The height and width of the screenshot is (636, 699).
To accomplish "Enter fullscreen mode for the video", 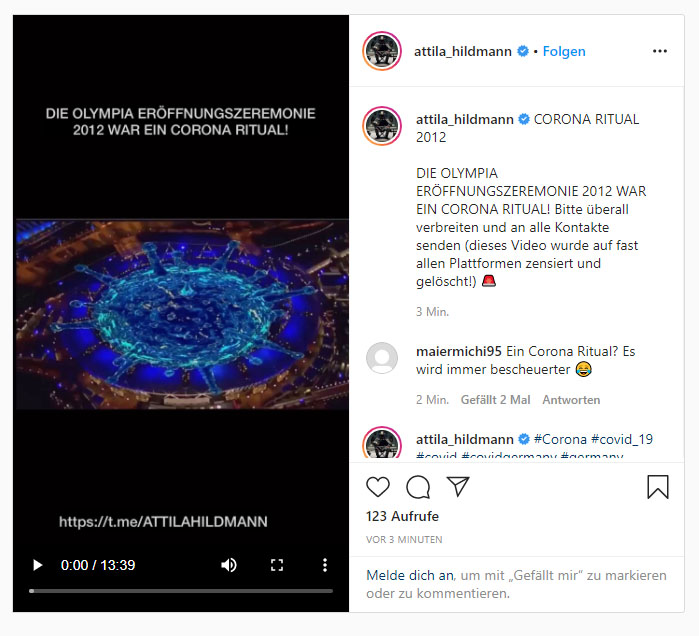I will 277,565.
